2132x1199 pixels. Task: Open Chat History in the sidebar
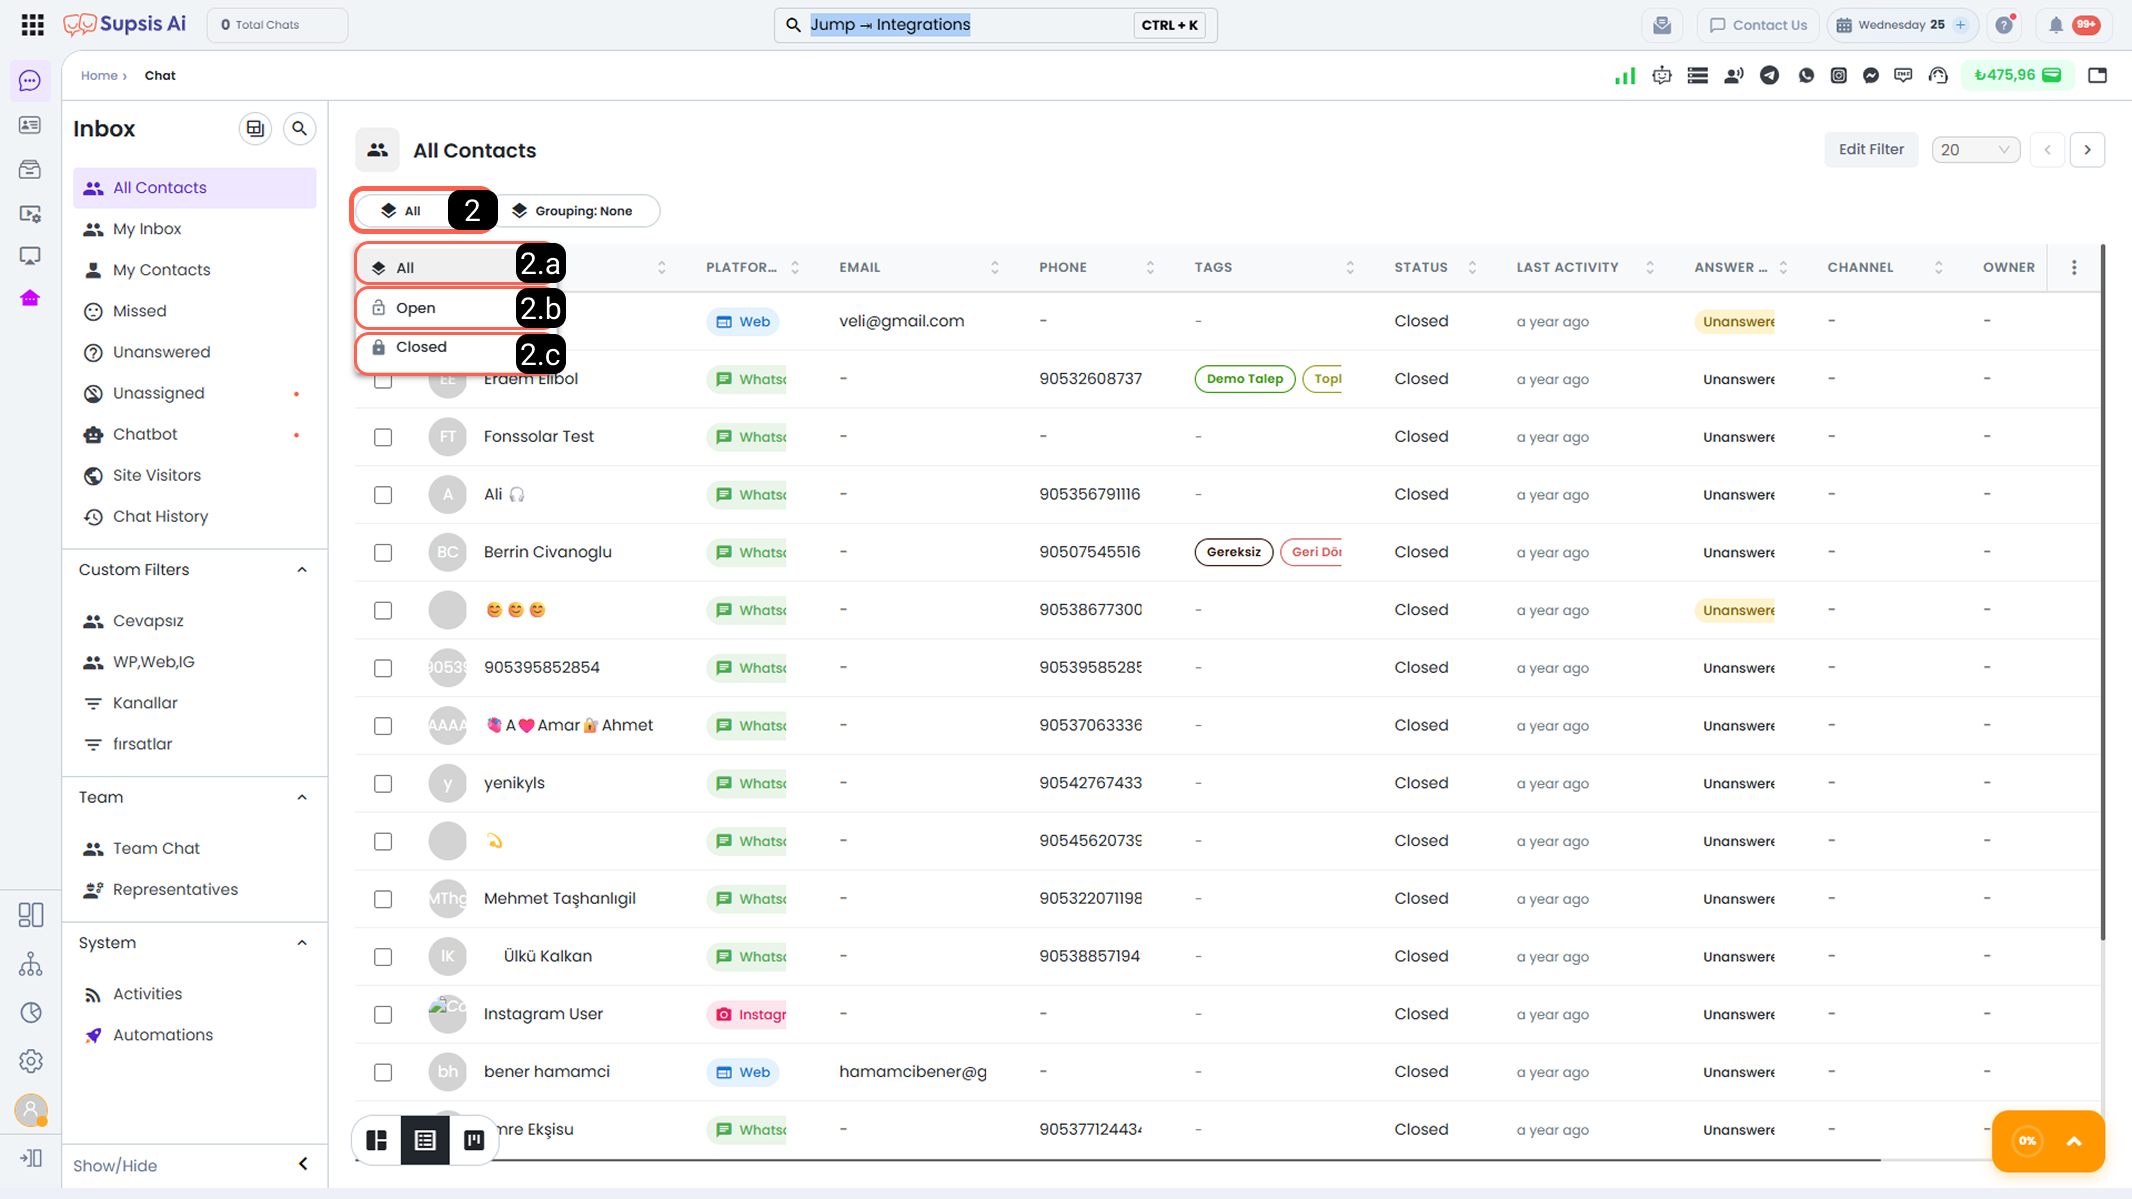(x=195, y=516)
